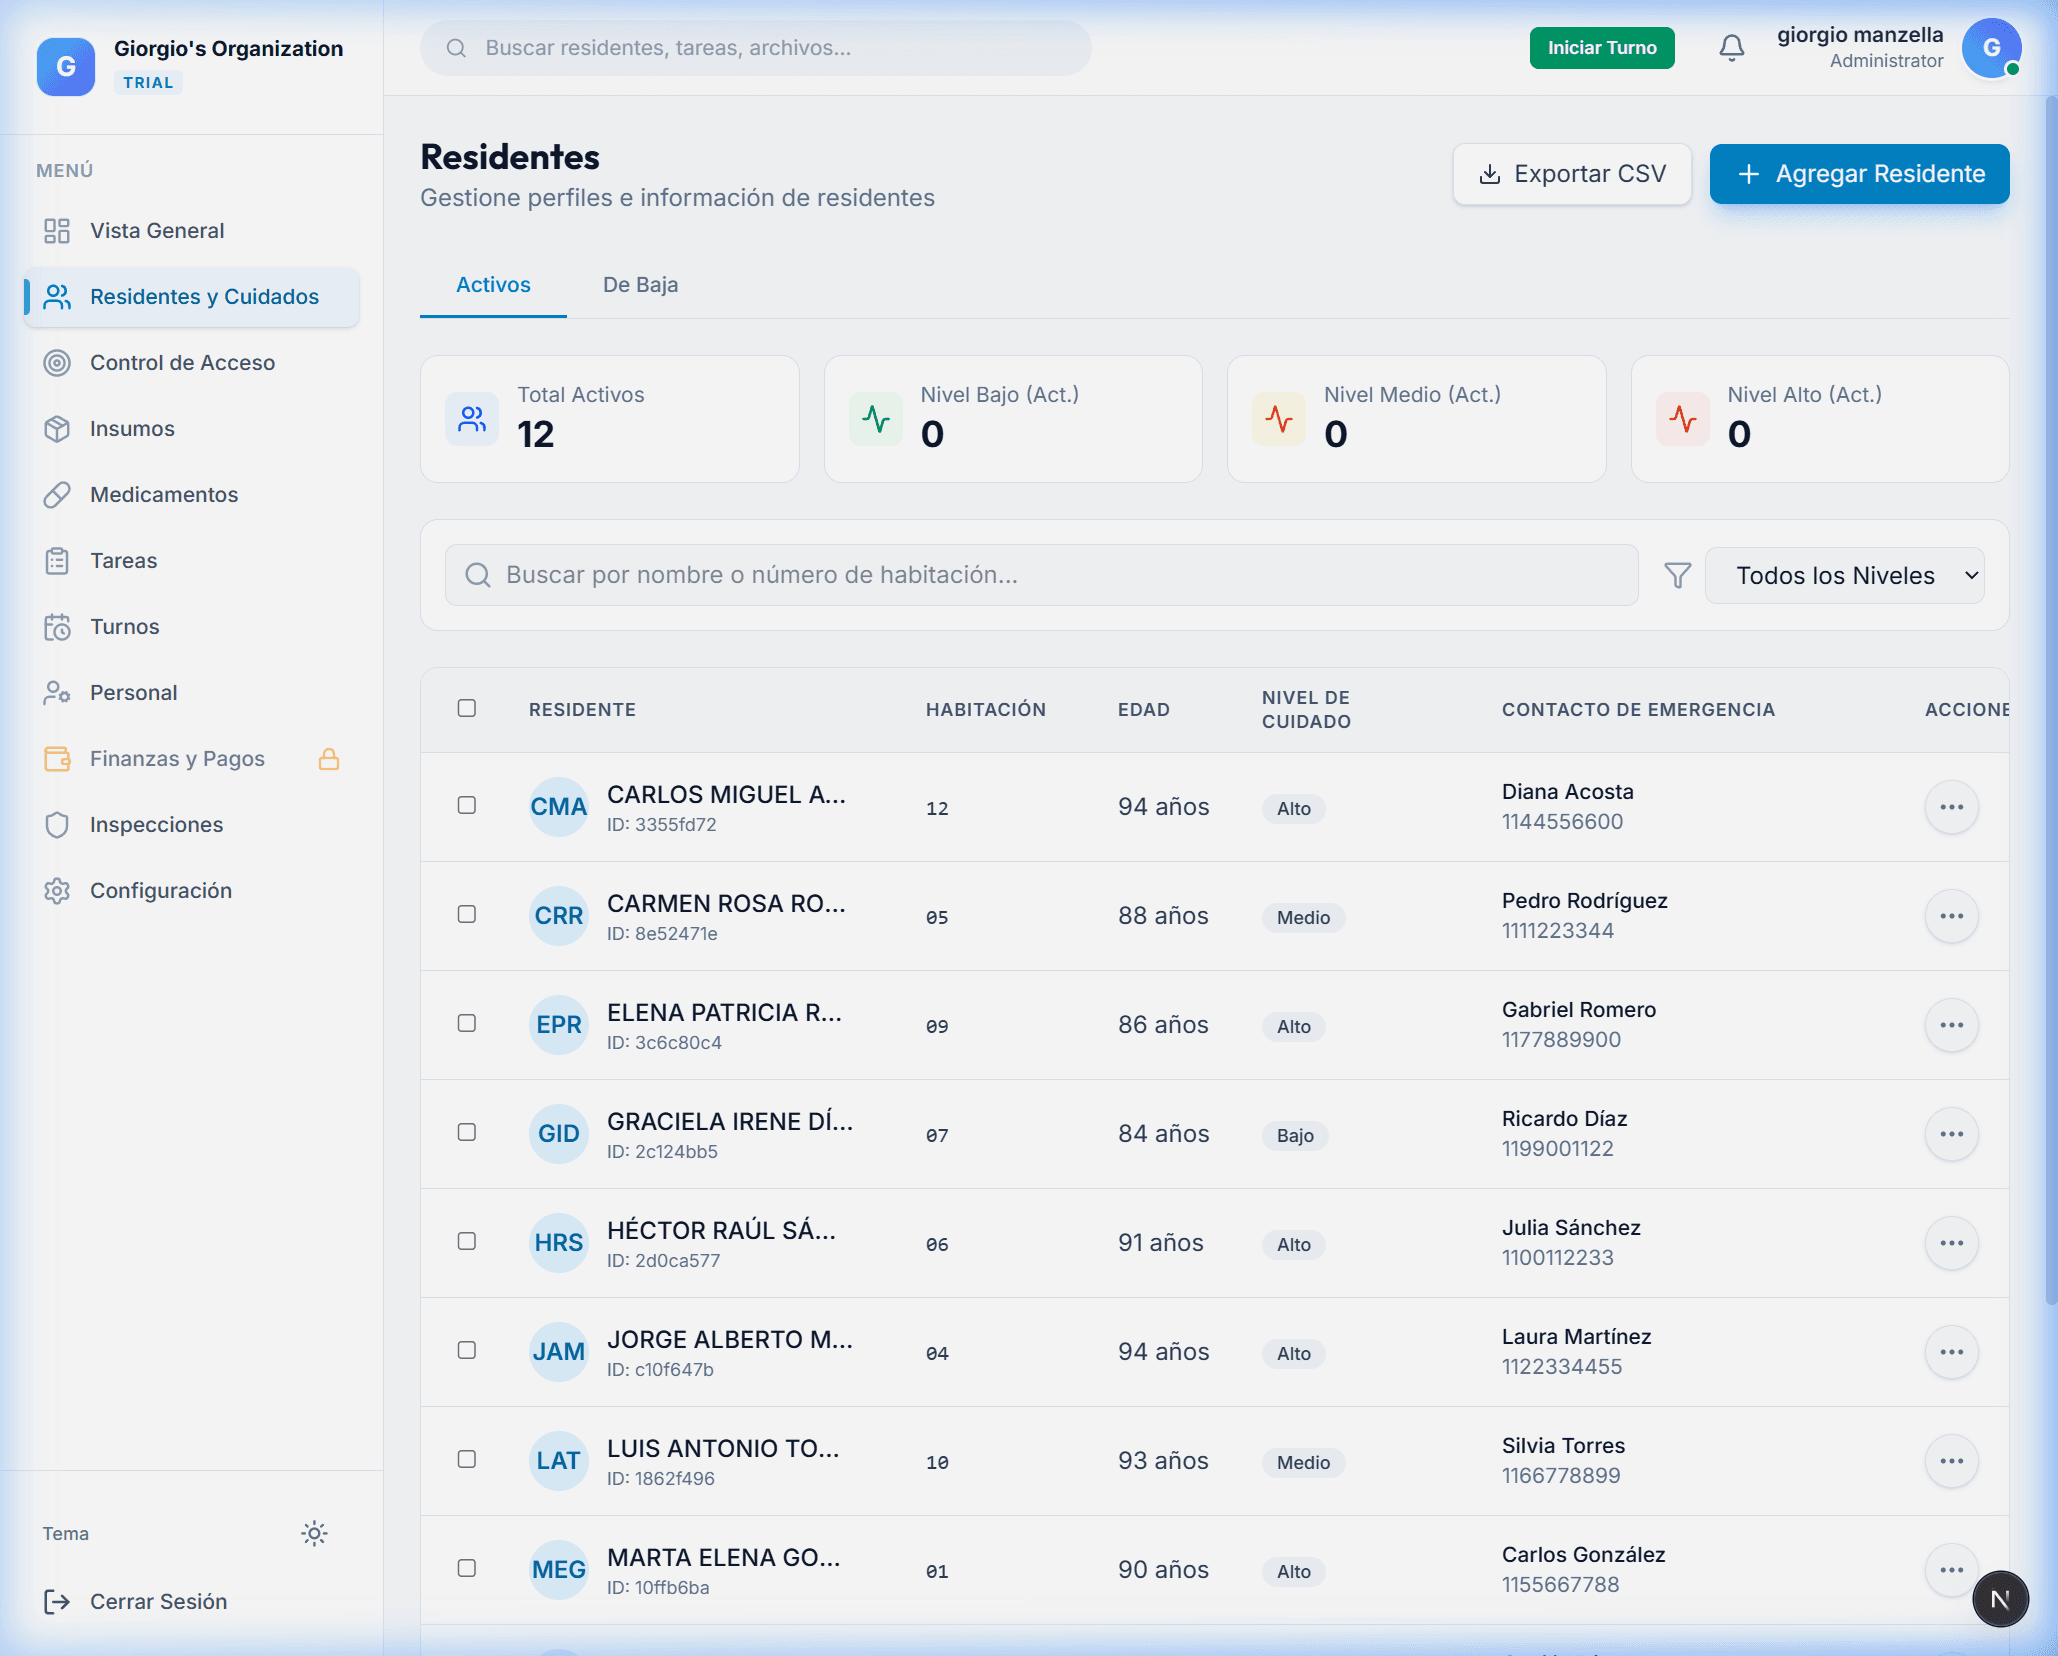Check the select-all residents checkbox
Viewport: 2058px width, 1656px height.
[467, 708]
